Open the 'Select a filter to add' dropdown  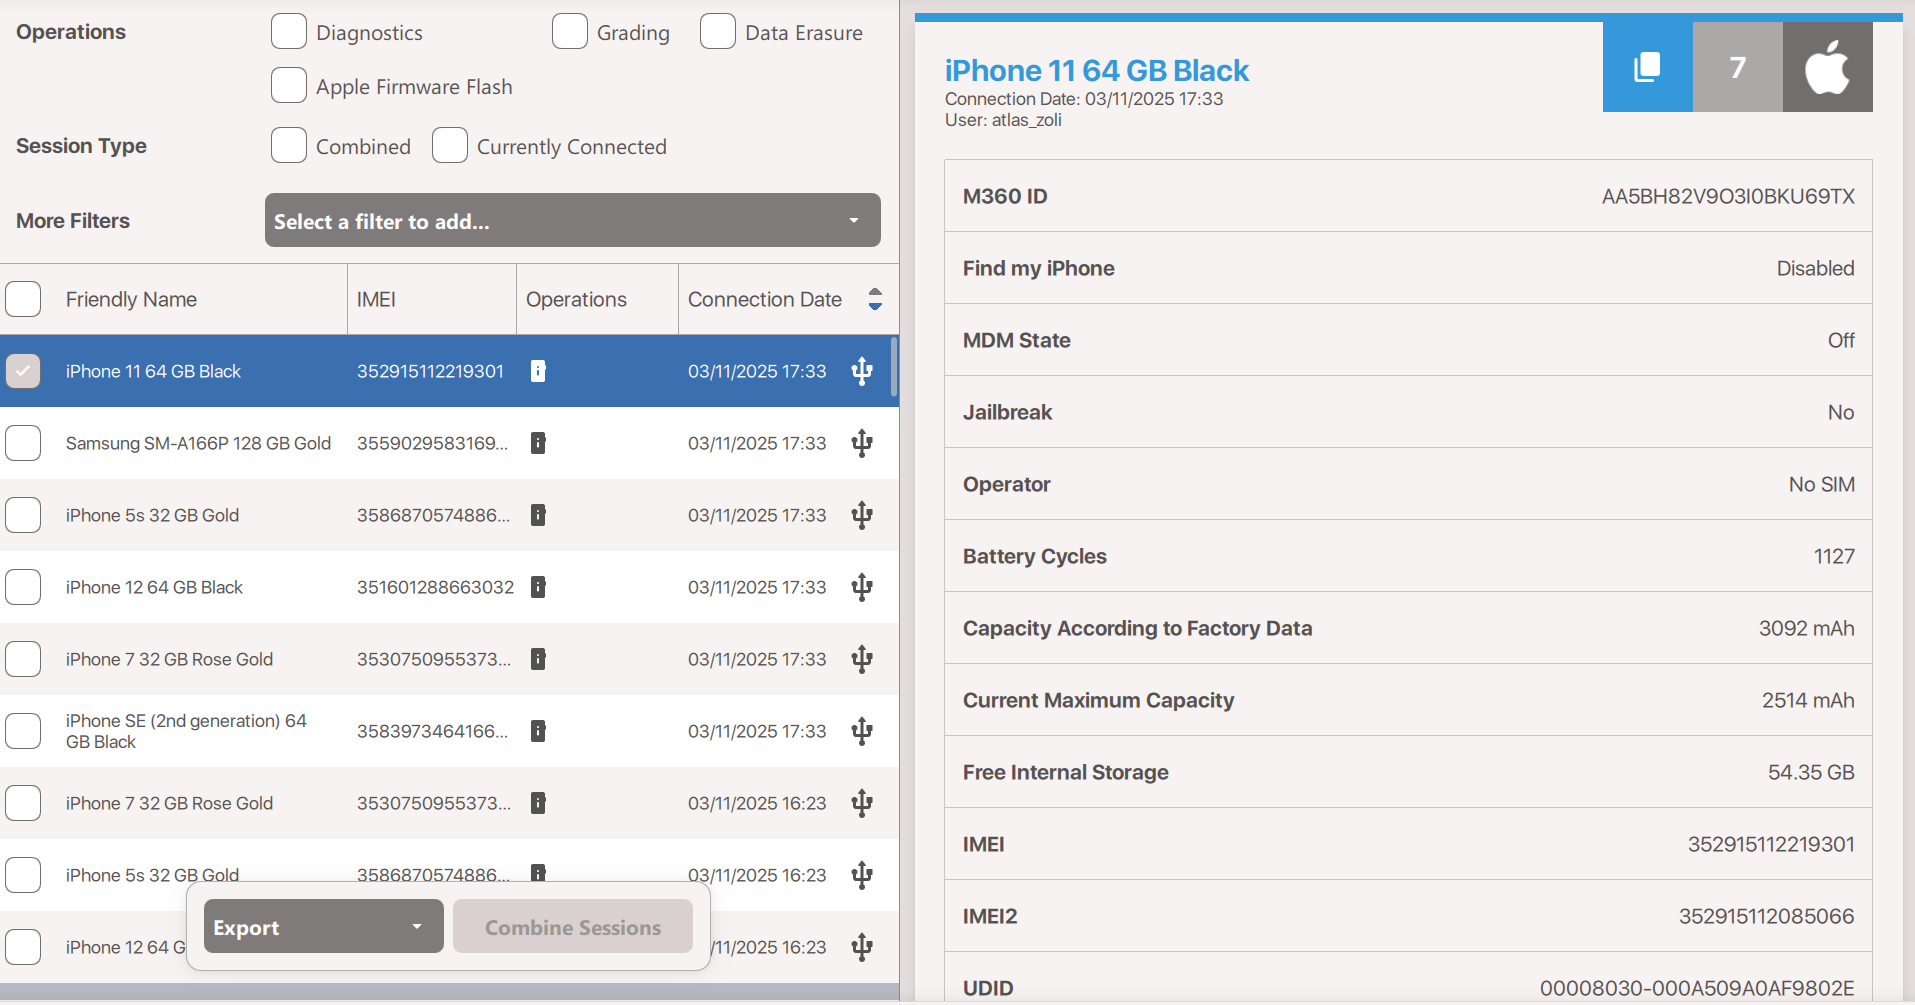pos(572,221)
